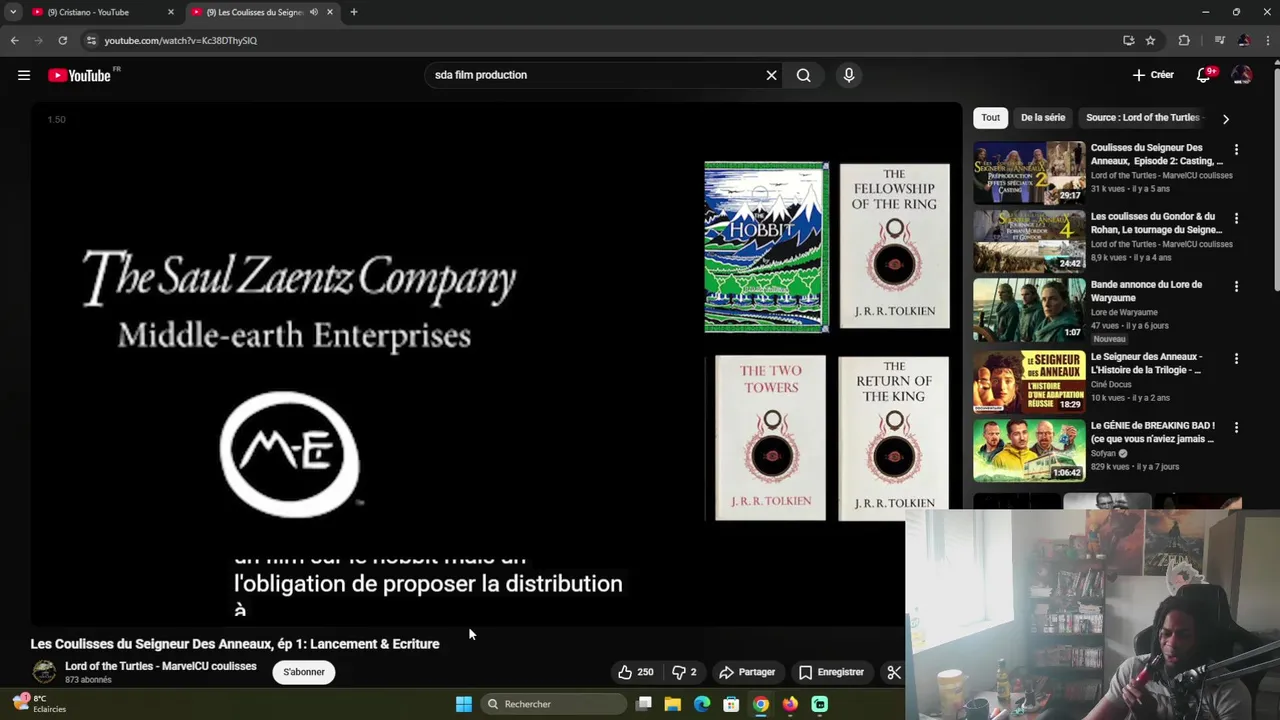Save the video with Enregistrer
The image size is (1280, 720).
coord(831,672)
